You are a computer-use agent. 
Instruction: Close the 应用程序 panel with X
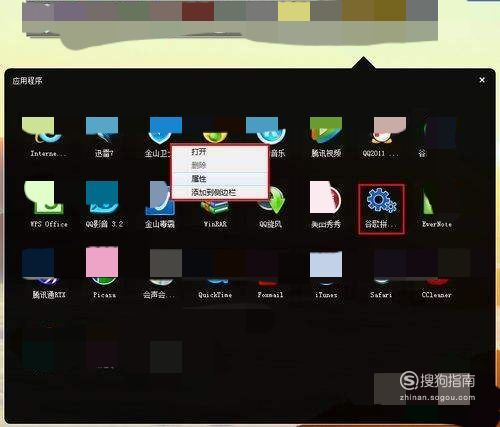(x=482, y=80)
